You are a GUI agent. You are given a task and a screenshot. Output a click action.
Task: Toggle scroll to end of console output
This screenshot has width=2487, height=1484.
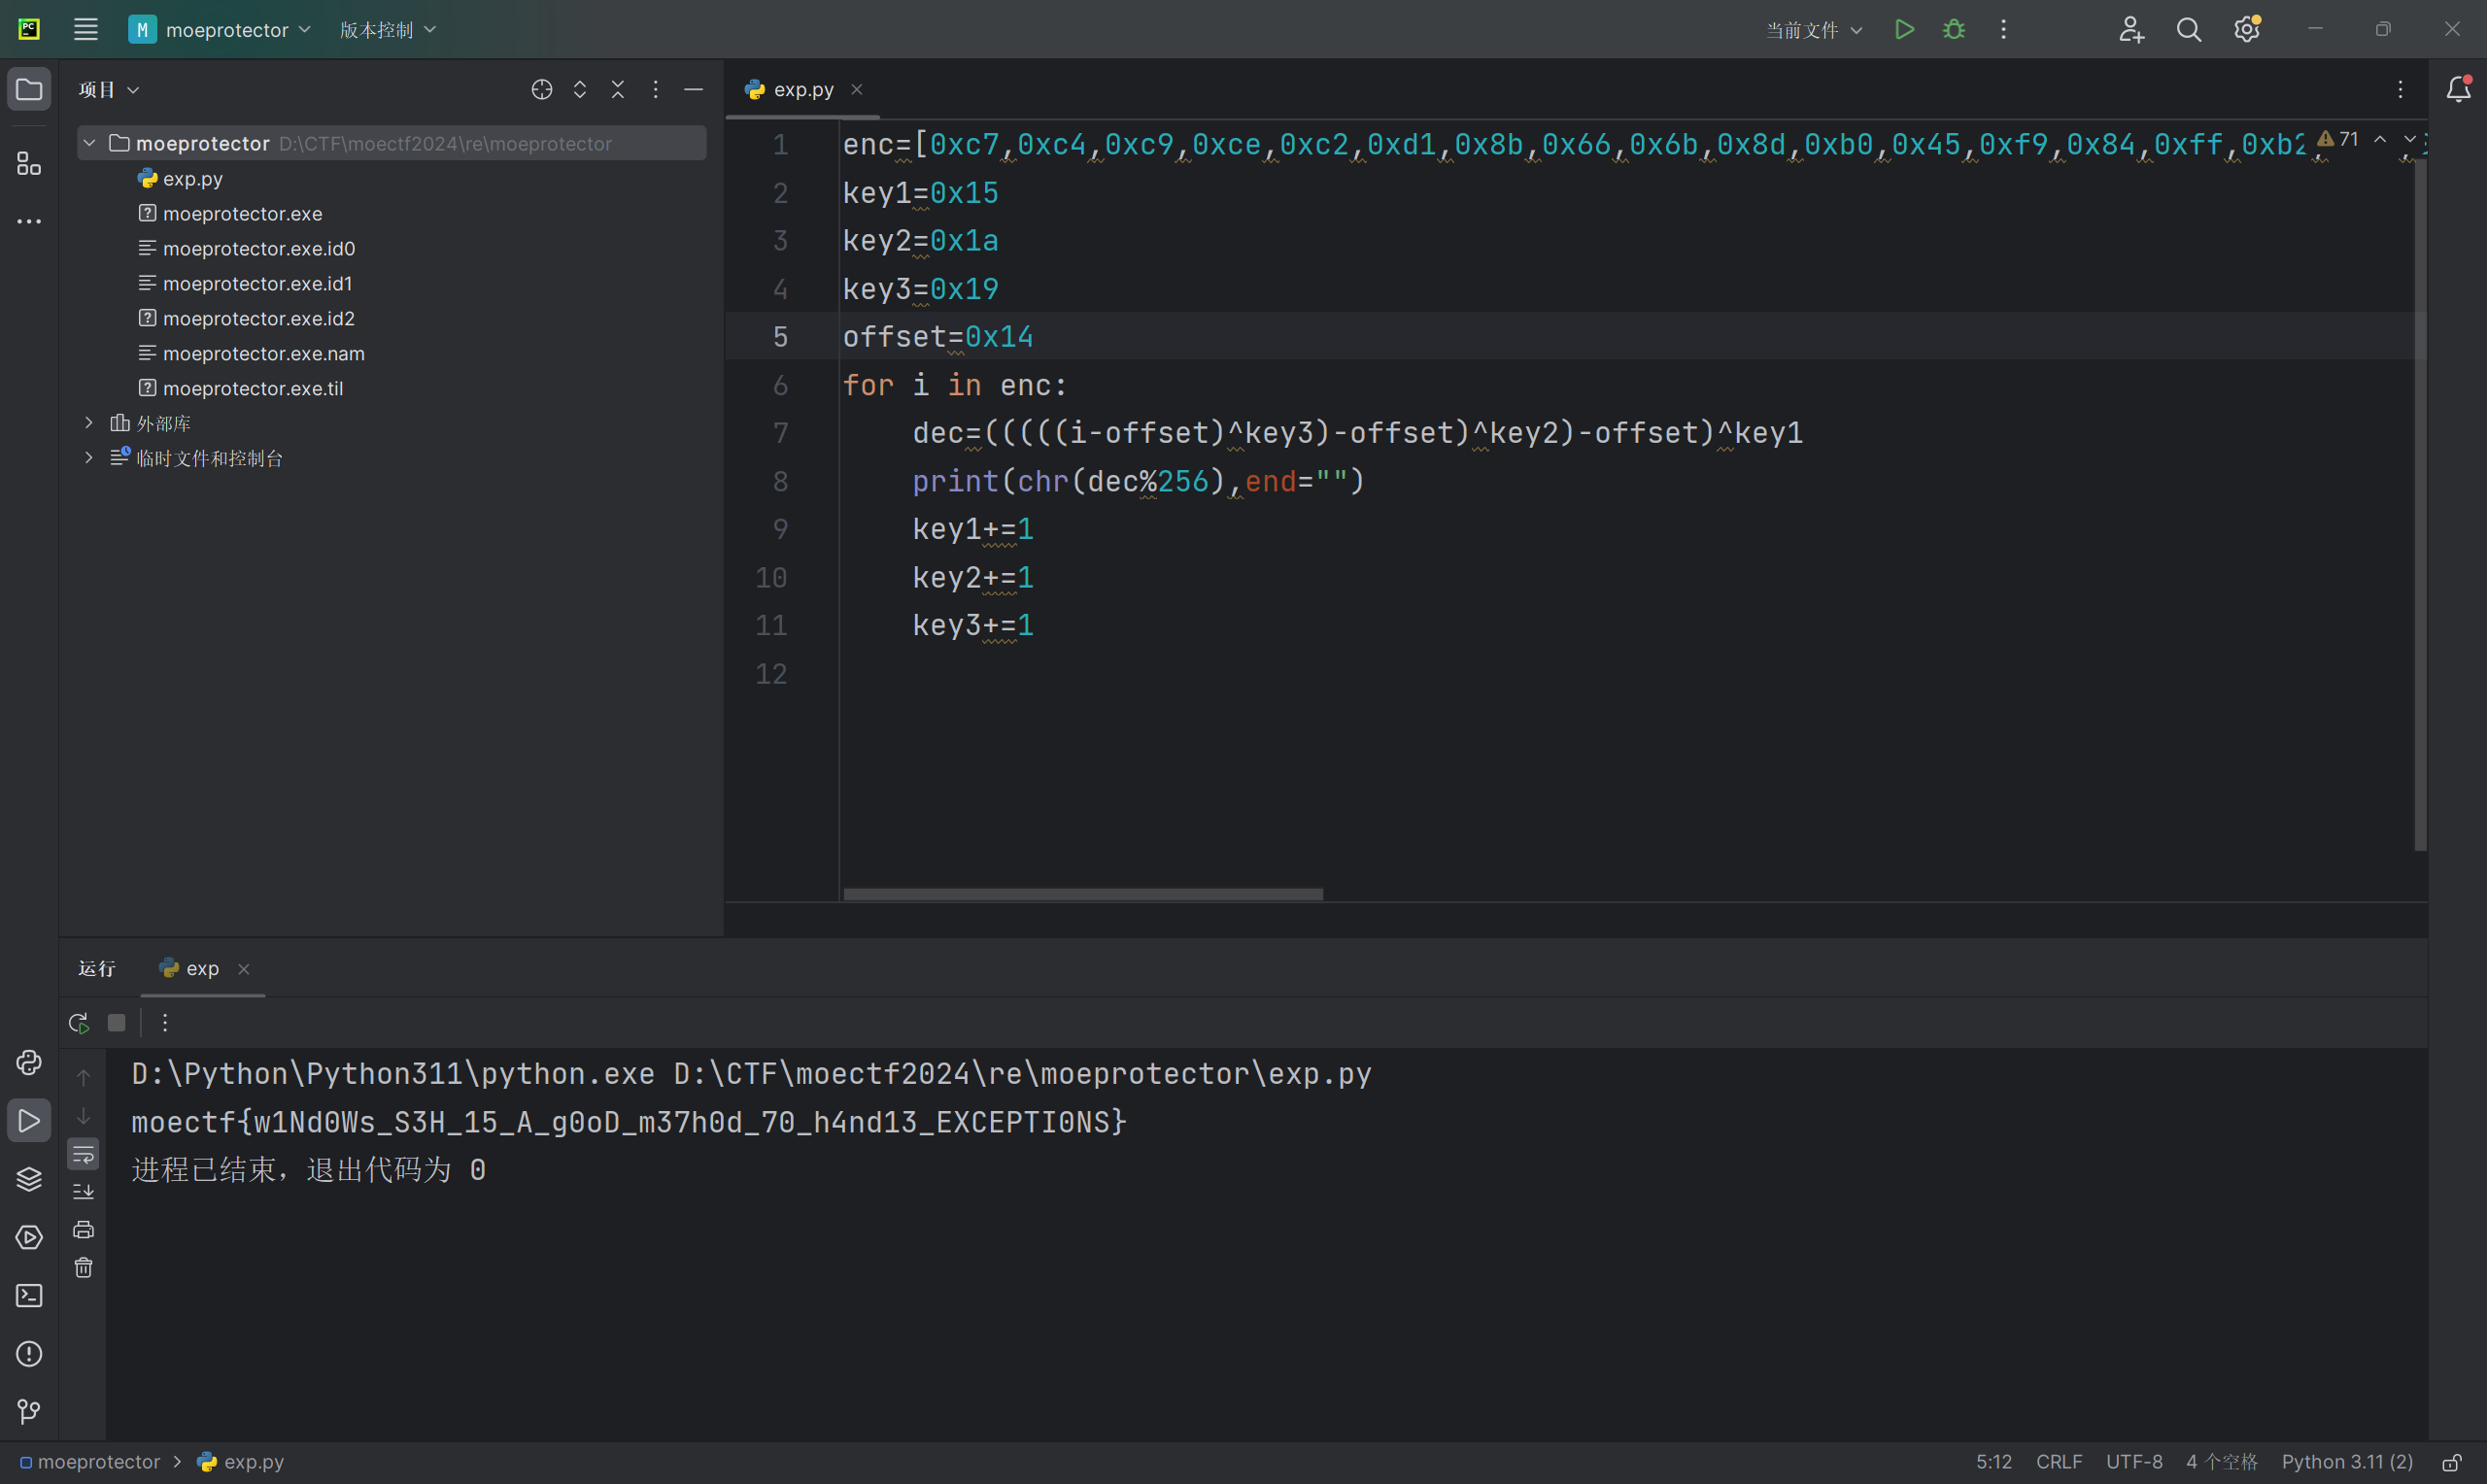(84, 1192)
